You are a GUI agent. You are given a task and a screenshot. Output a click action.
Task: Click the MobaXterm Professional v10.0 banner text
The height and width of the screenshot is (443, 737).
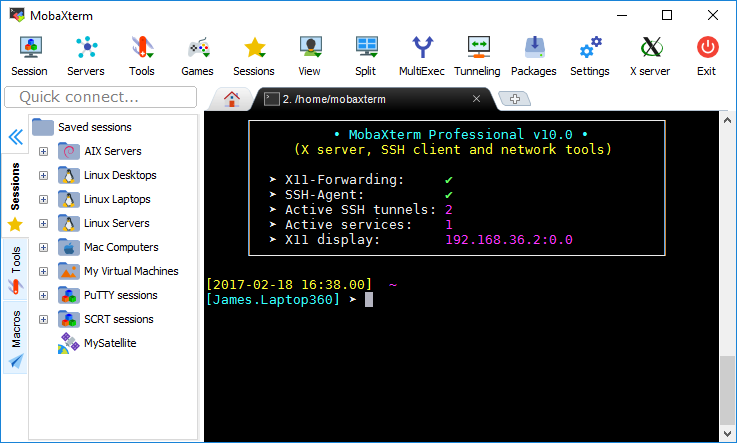(x=461, y=134)
